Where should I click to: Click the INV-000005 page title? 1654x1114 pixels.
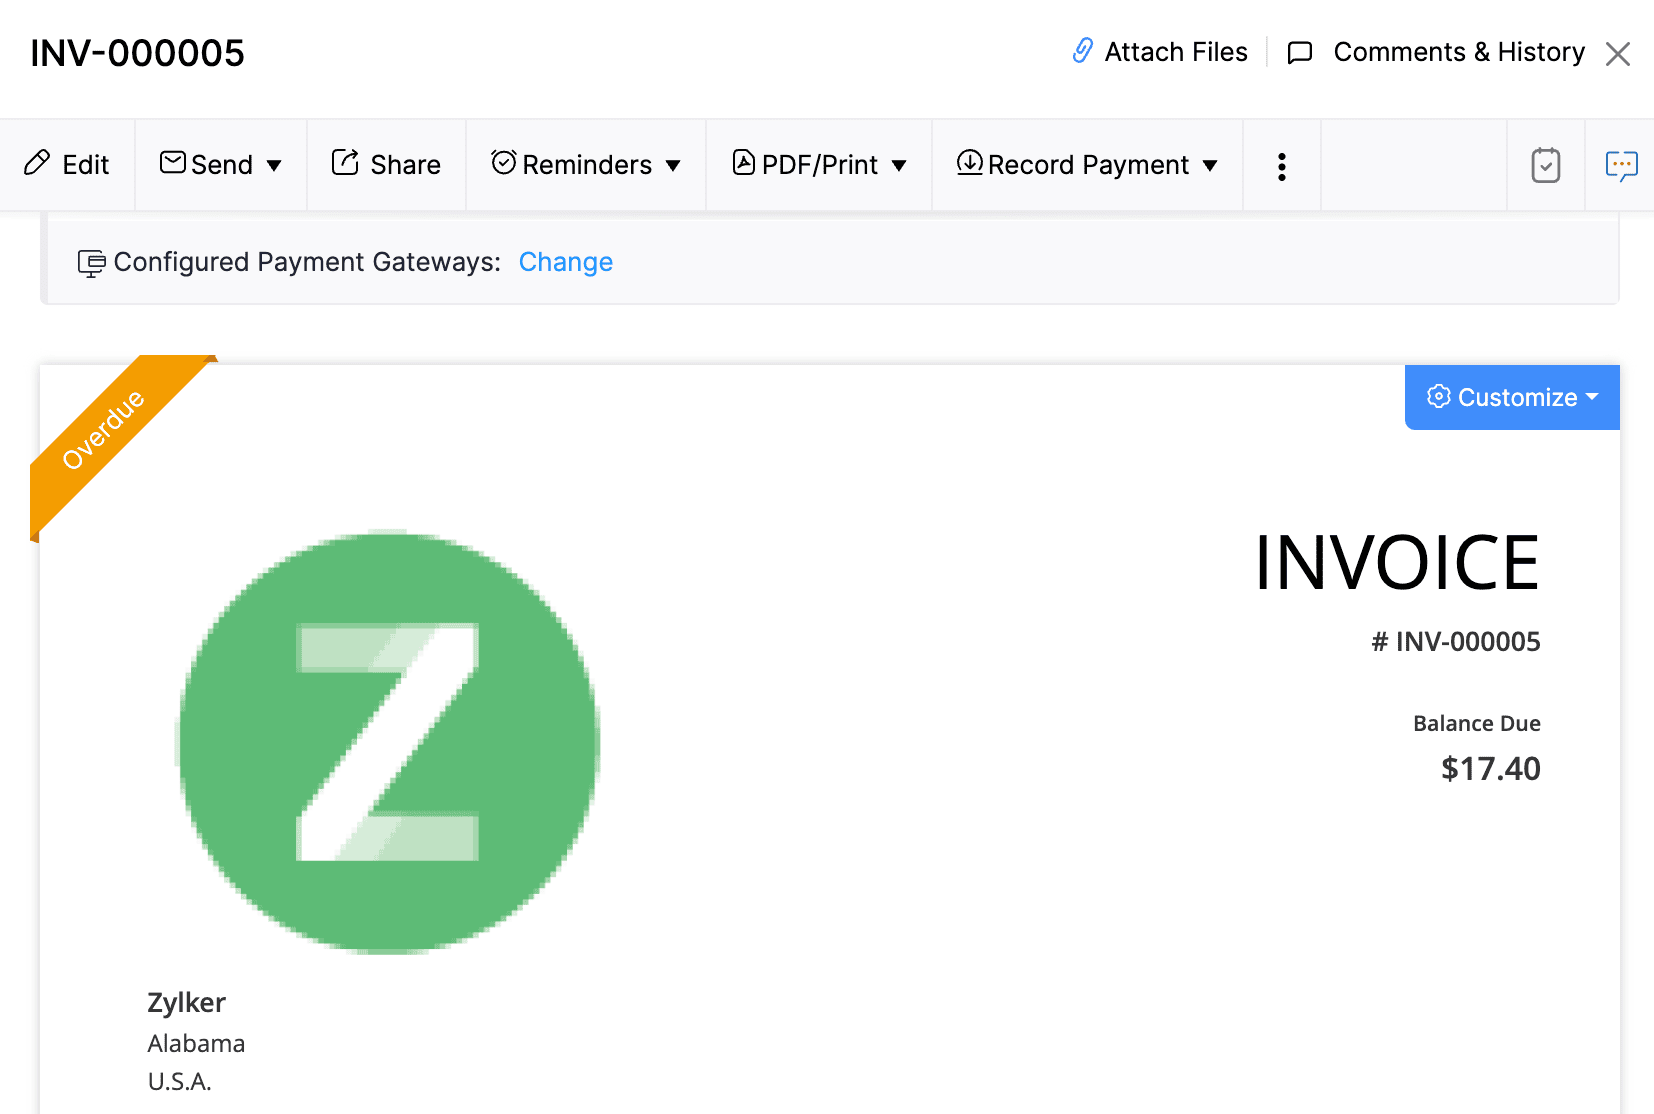pyautogui.click(x=137, y=53)
